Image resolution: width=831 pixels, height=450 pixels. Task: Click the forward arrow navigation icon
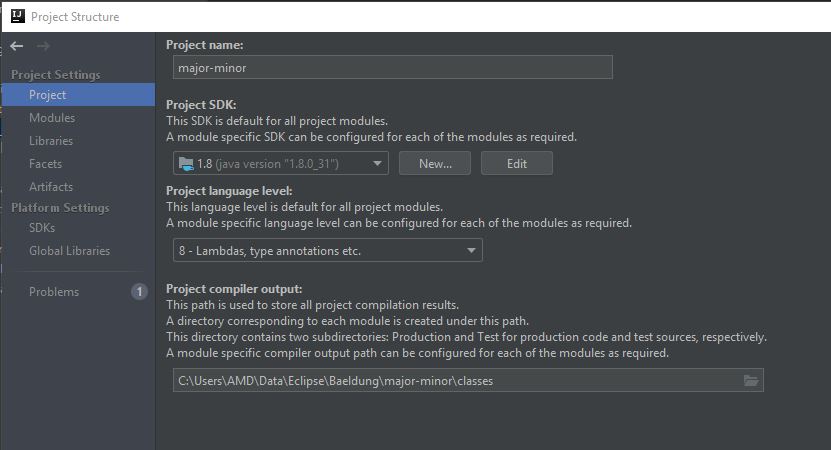[x=43, y=46]
